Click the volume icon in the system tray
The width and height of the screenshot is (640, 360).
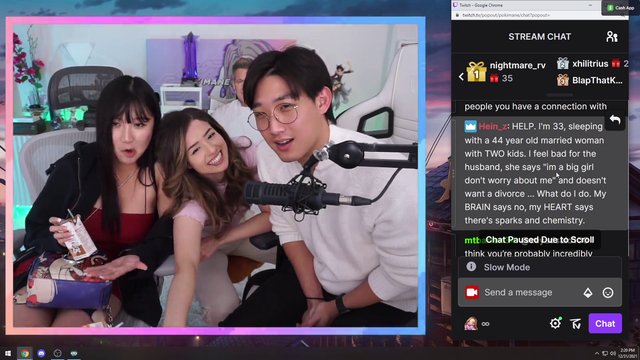point(613,353)
